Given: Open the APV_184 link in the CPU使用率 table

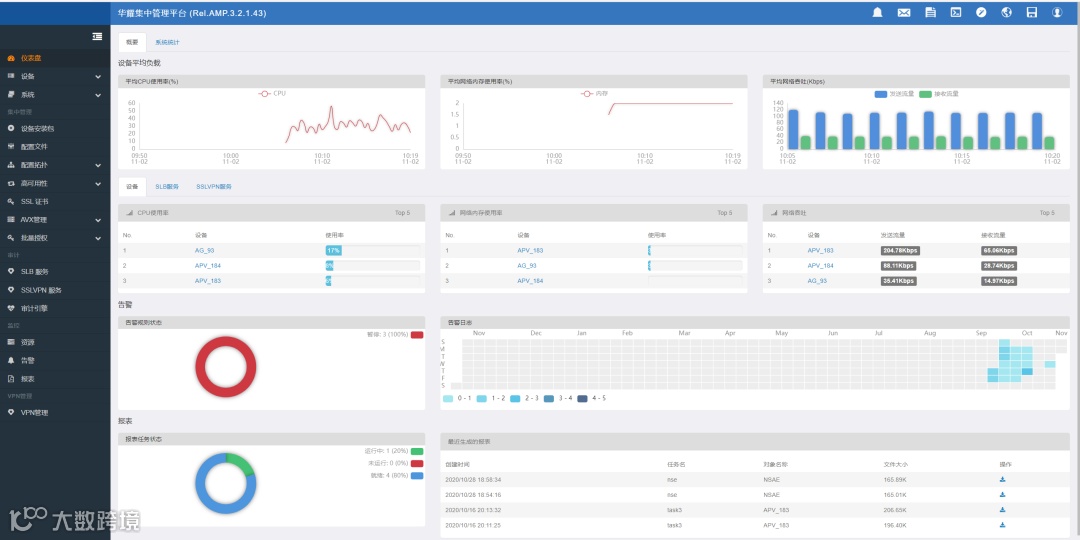Looking at the screenshot, I should point(208,265).
